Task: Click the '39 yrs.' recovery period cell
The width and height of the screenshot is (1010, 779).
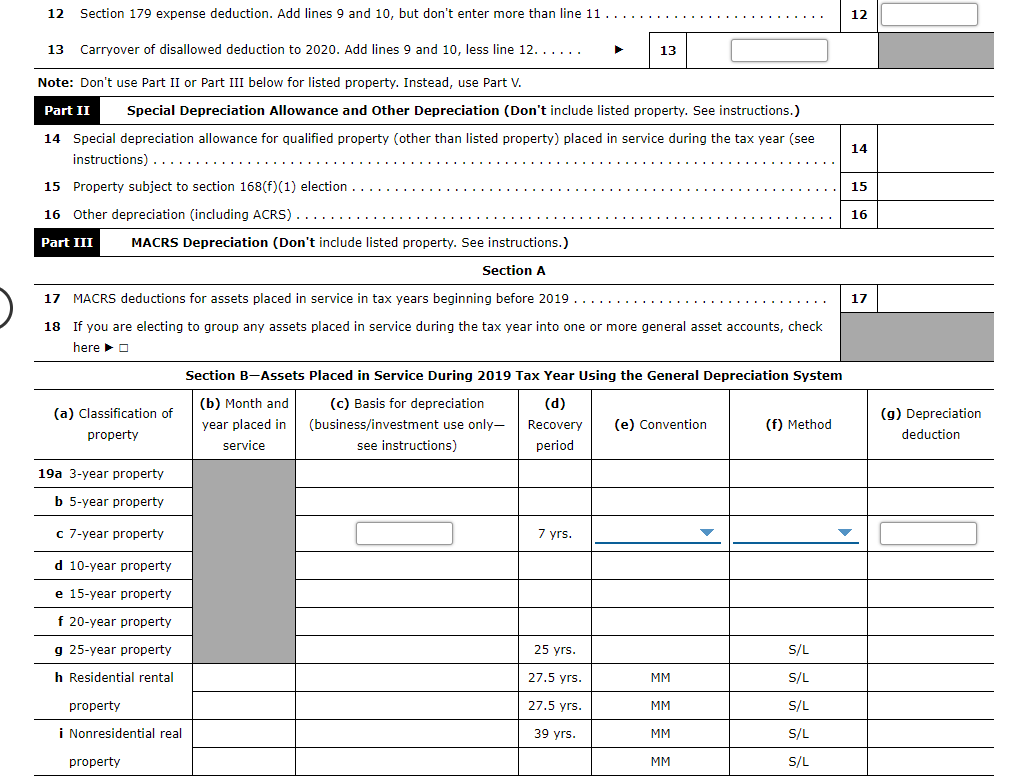Action: pyautogui.click(x=555, y=733)
